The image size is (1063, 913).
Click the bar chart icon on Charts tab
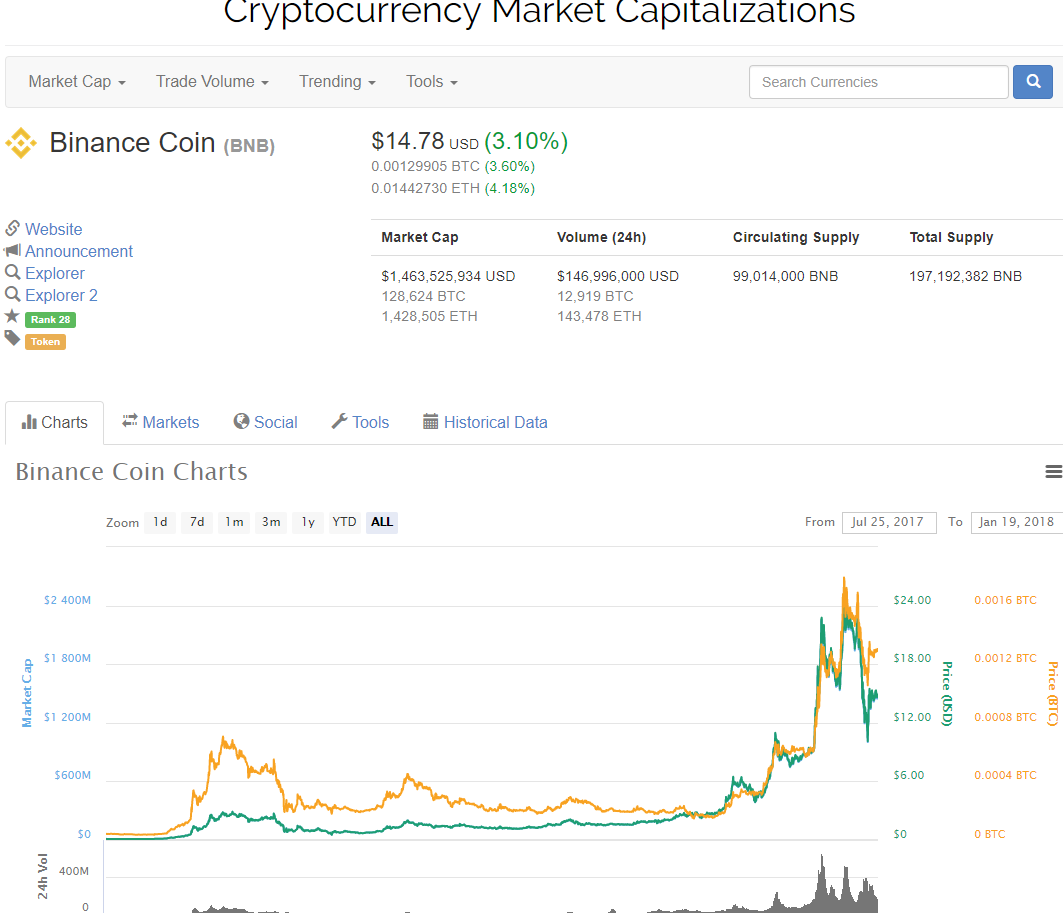(29, 422)
